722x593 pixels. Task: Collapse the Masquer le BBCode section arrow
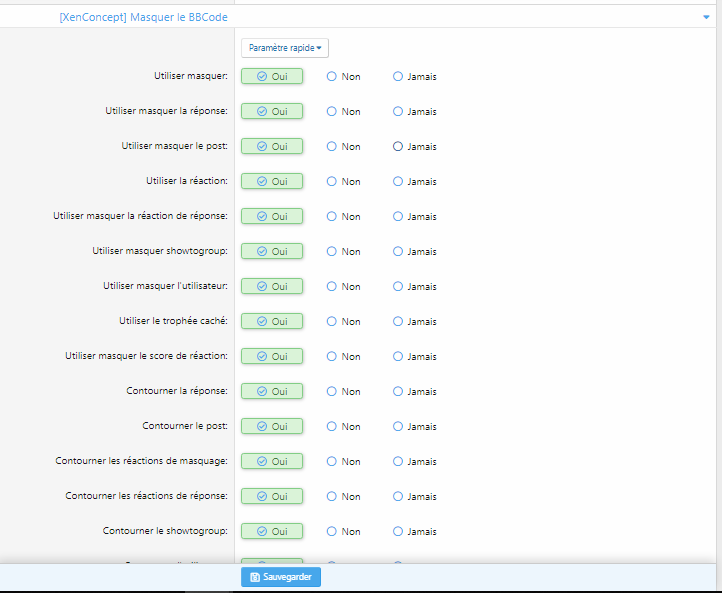click(x=707, y=17)
